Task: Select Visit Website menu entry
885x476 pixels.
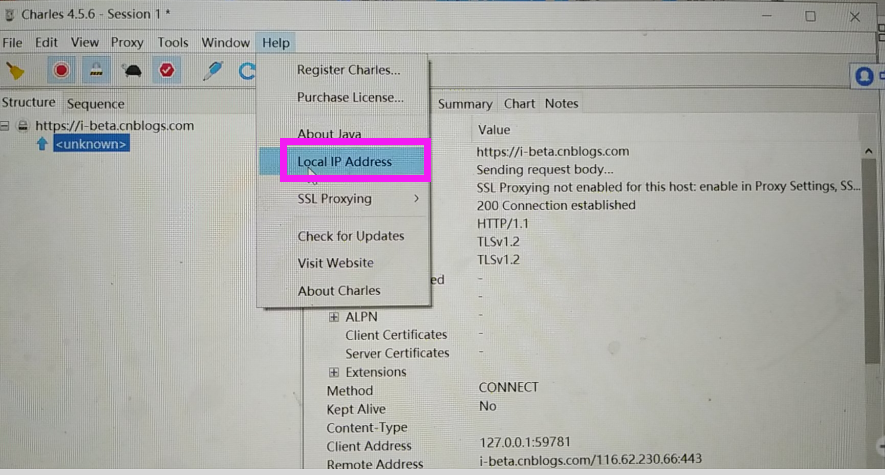Action: pyautogui.click(x=335, y=263)
